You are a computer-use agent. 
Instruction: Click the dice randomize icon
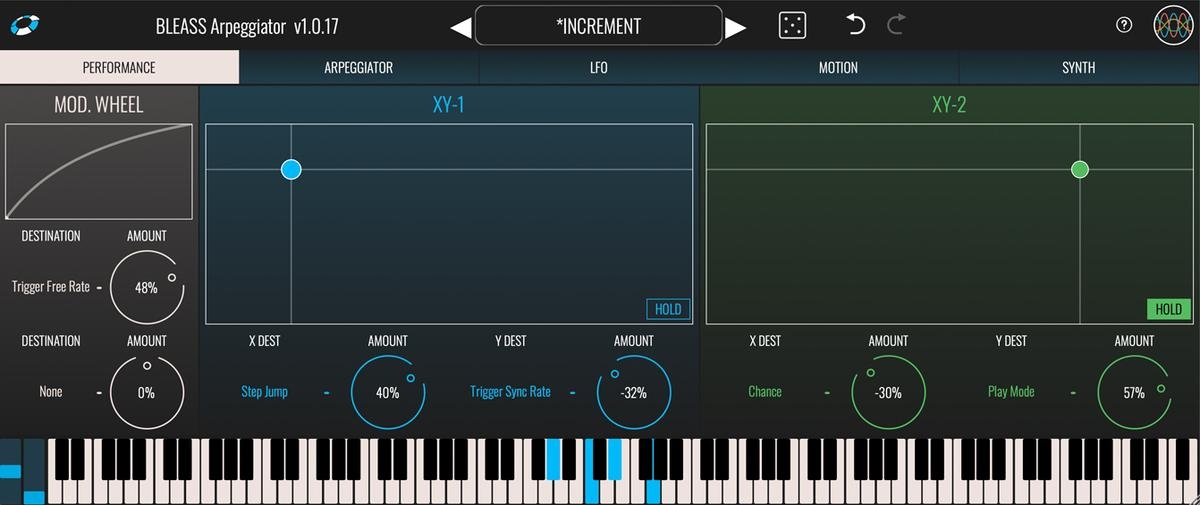click(x=792, y=26)
